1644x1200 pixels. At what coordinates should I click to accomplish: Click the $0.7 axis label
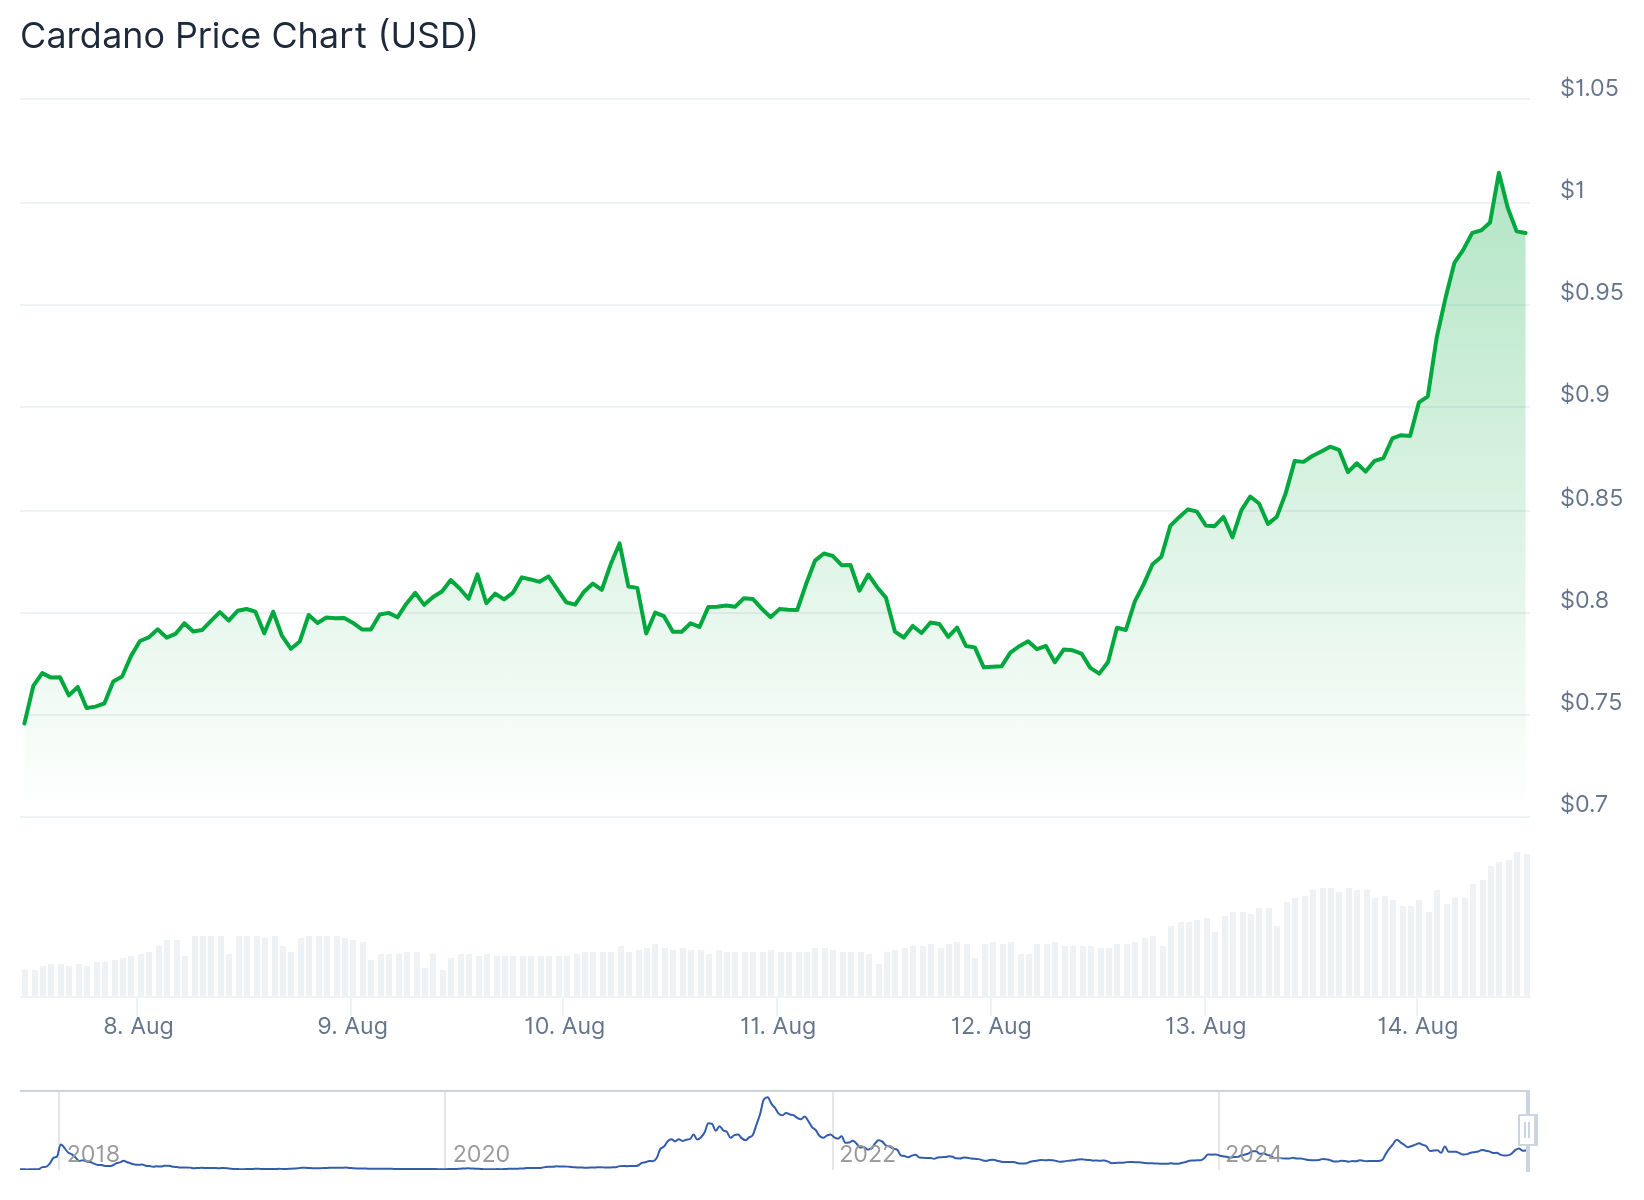coord(1585,803)
